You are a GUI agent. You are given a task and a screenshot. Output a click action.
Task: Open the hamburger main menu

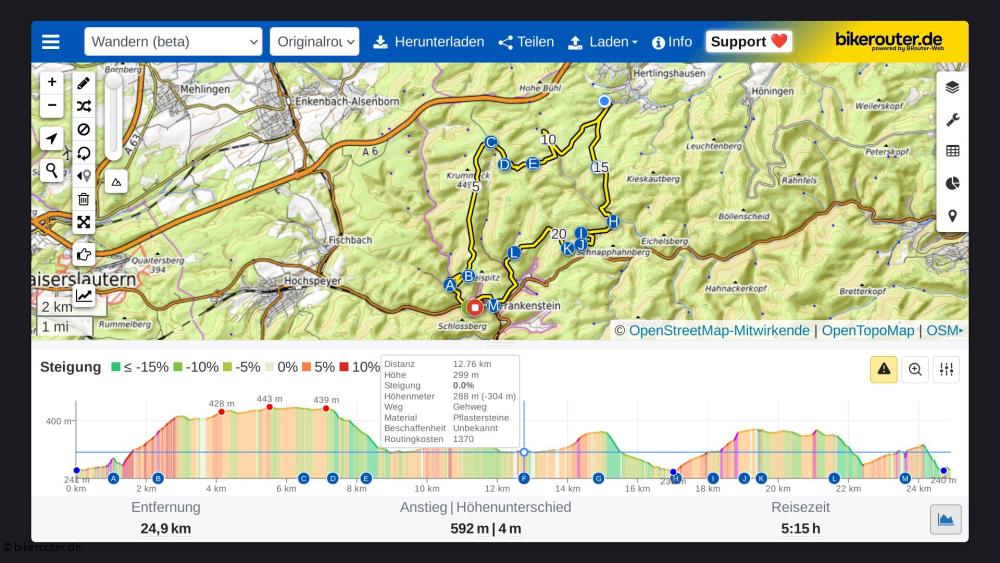tap(51, 42)
